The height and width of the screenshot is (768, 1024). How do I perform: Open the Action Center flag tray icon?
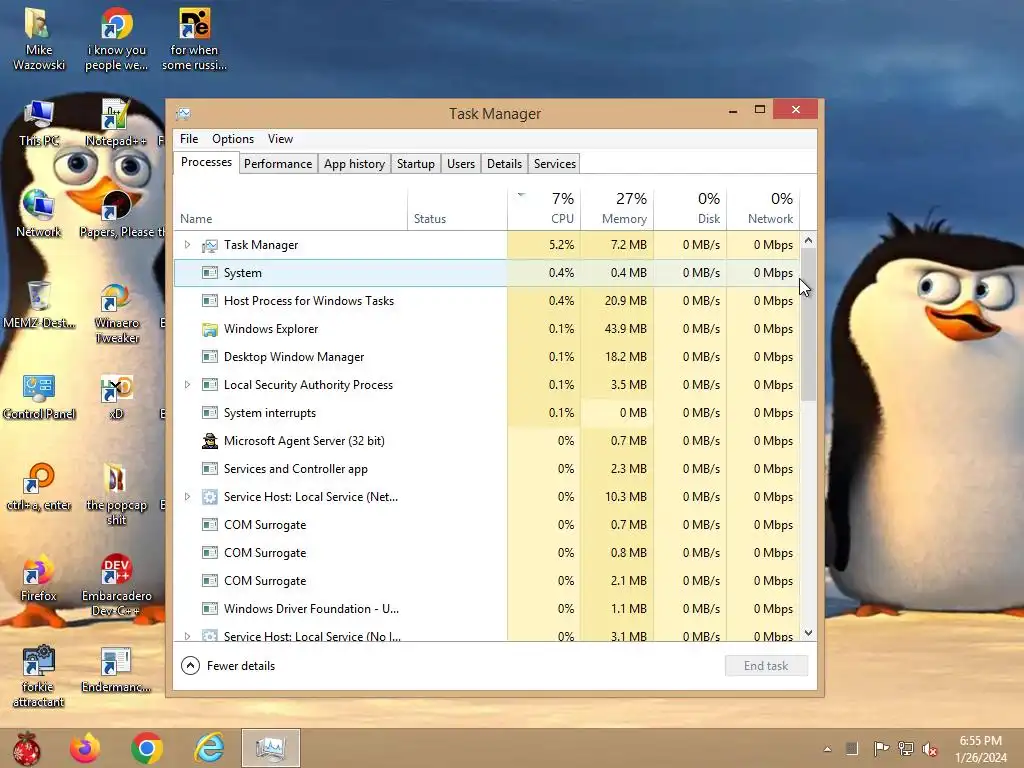pos(881,749)
